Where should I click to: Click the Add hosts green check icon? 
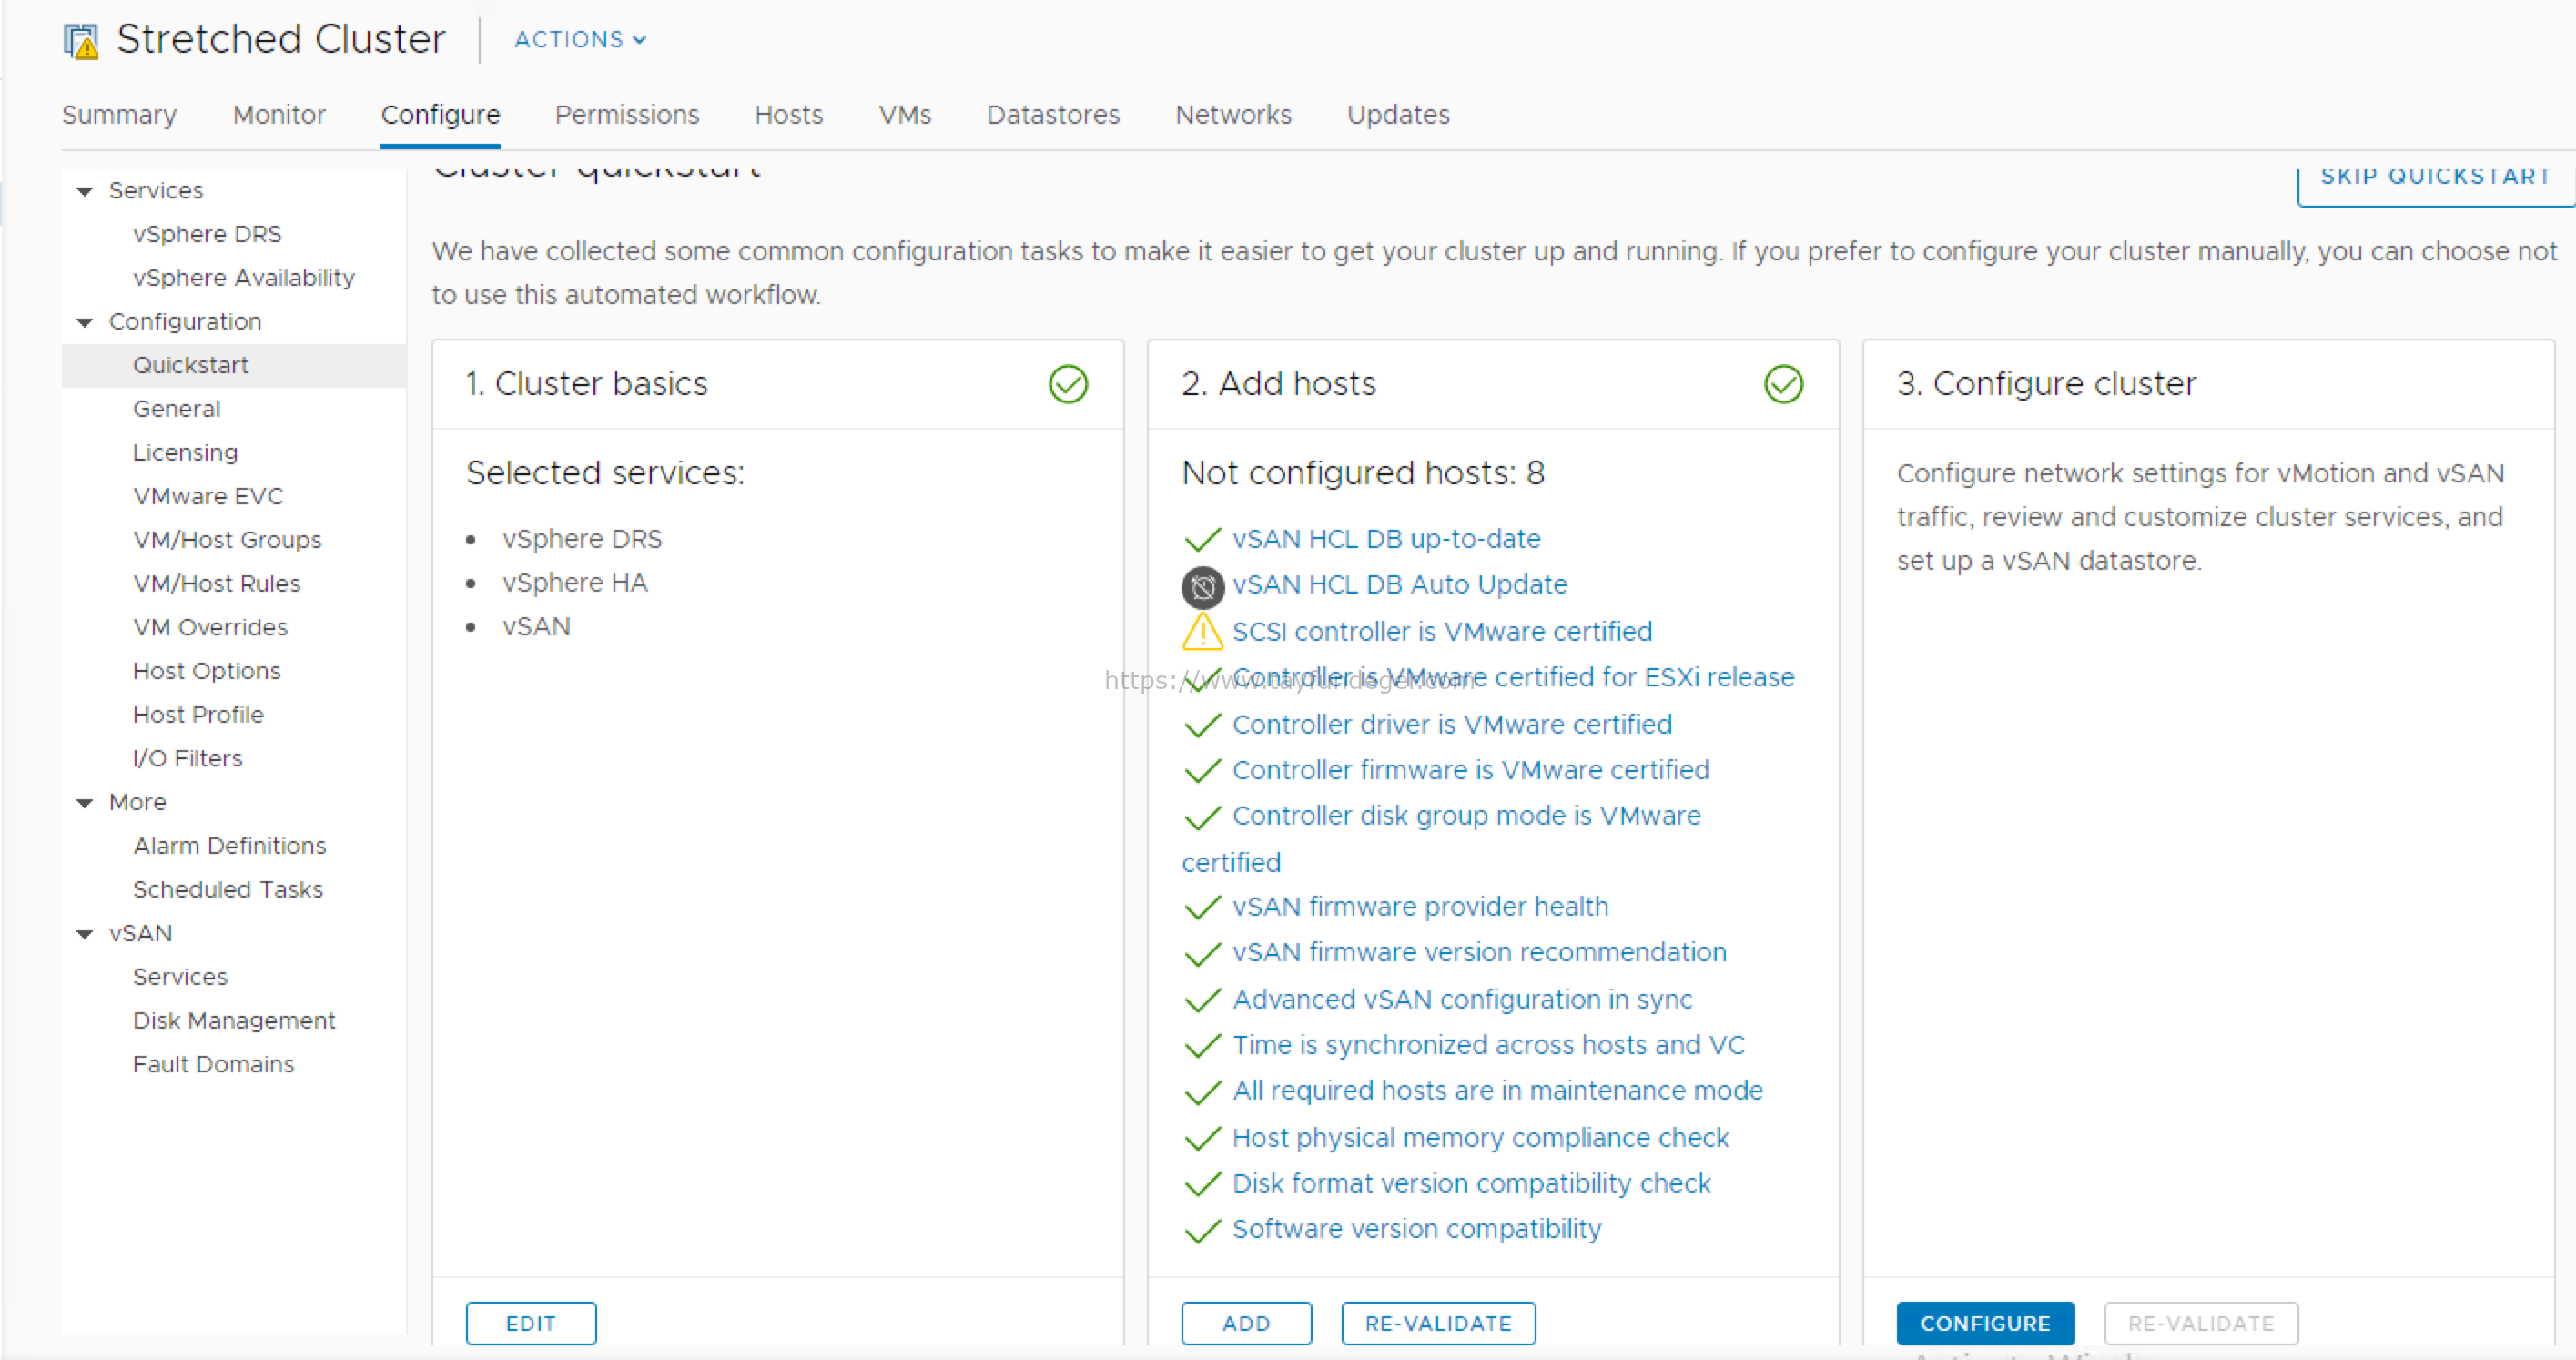(1783, 384)
